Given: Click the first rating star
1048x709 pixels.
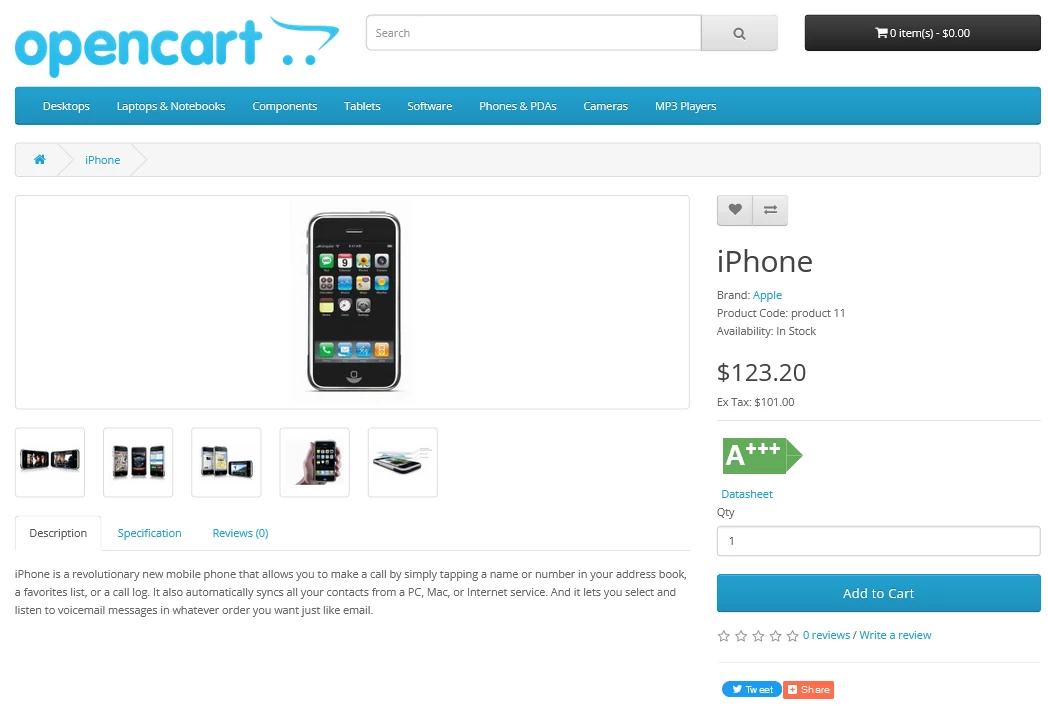Looking at the screenshot, I should [723, 635].
